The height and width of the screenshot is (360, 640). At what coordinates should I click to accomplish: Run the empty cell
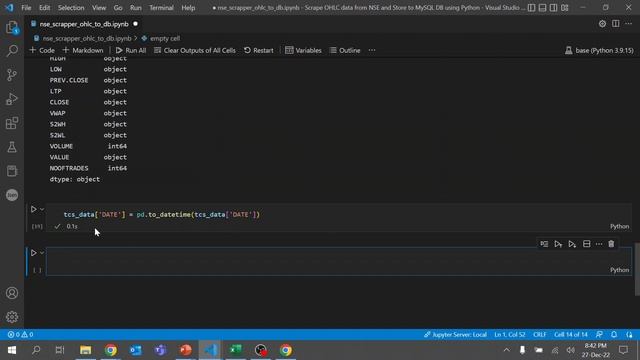click(33, 253)
